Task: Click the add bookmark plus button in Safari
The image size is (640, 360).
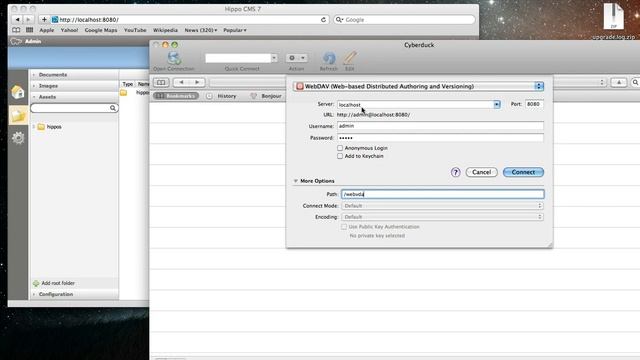Action: 44,19
